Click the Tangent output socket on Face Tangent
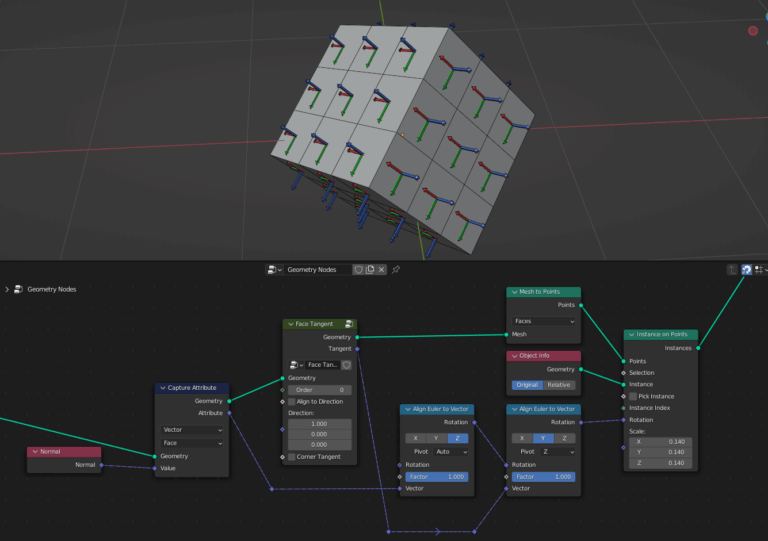Image resolution: width=768 pixels, height=541 pixels. click(x=357, y=349)
